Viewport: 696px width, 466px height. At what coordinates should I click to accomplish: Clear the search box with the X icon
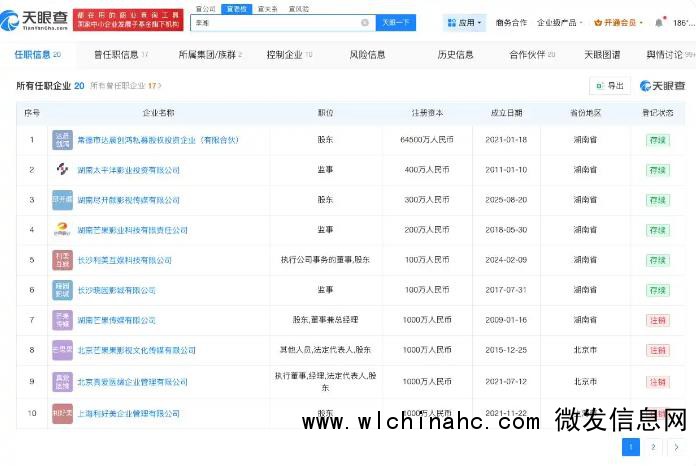point(365,23)
